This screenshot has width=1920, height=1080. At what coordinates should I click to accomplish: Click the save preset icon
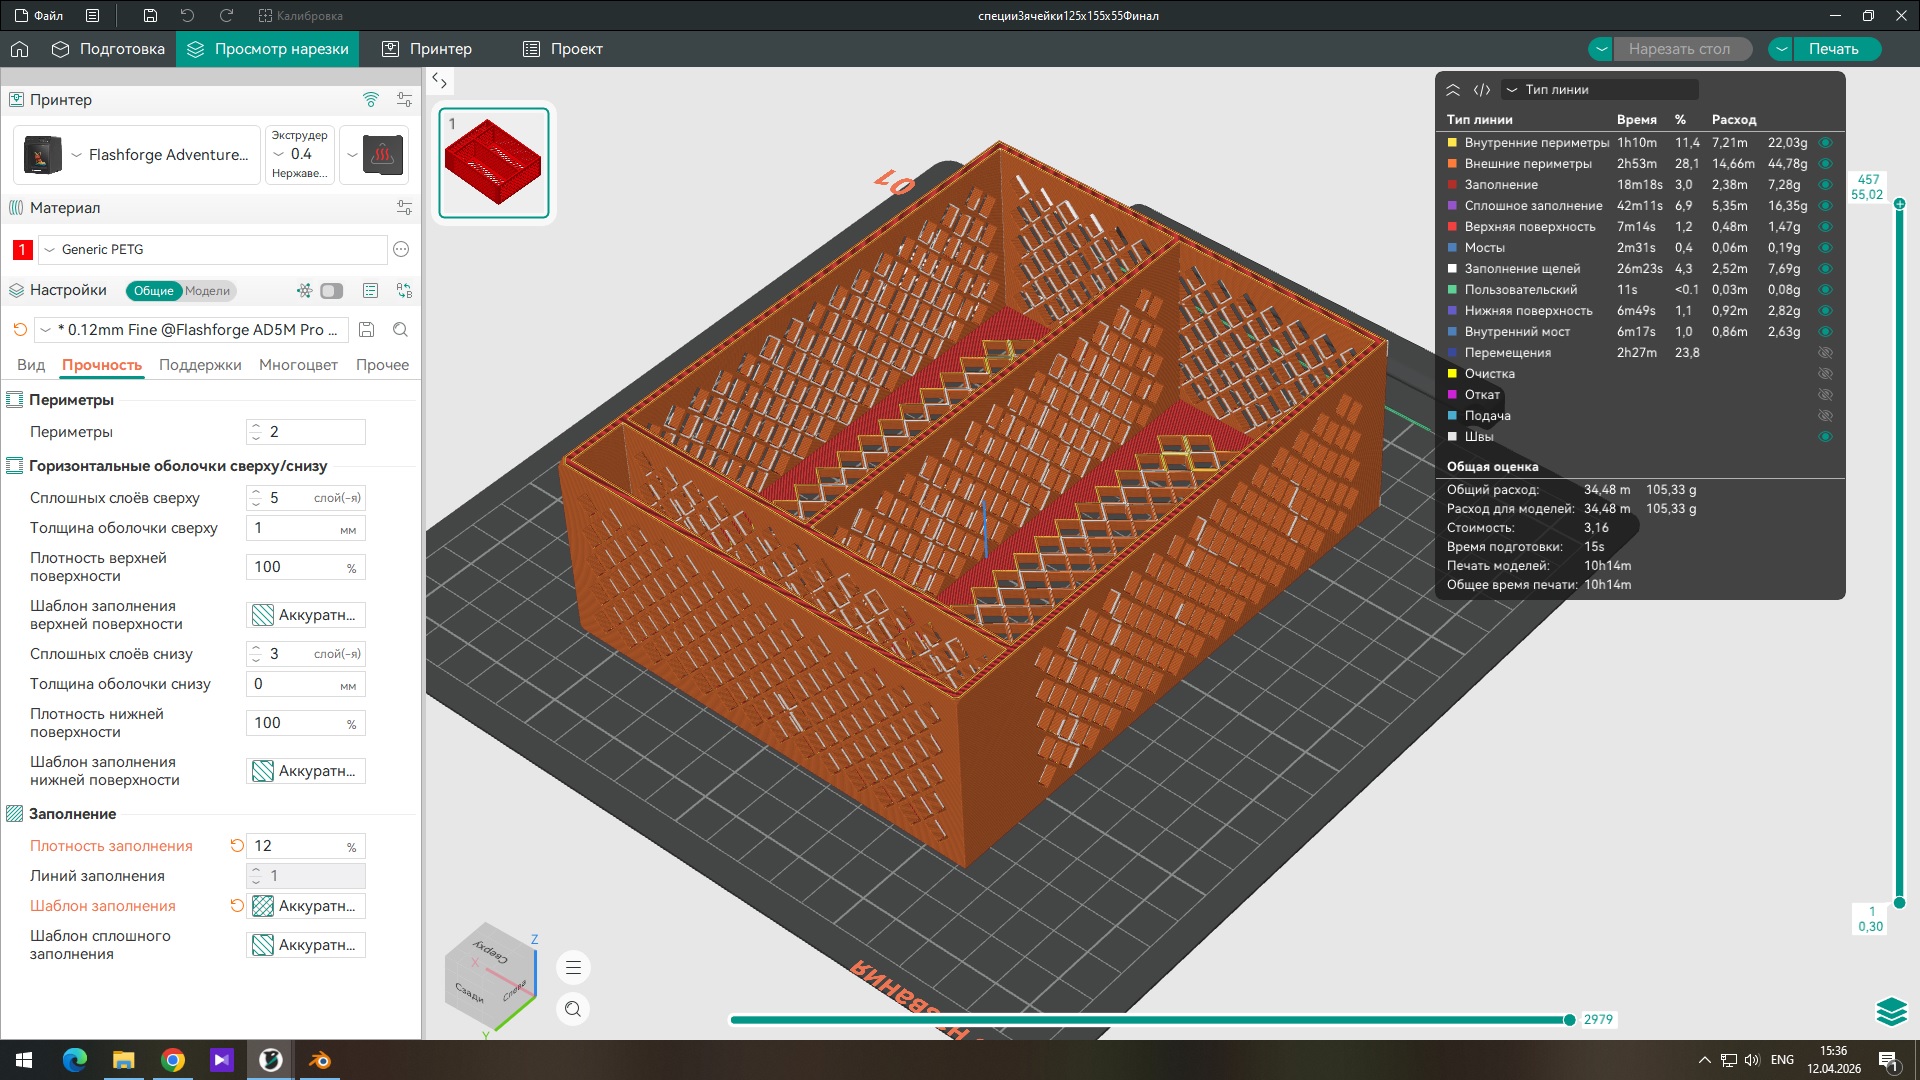point(366,329)
